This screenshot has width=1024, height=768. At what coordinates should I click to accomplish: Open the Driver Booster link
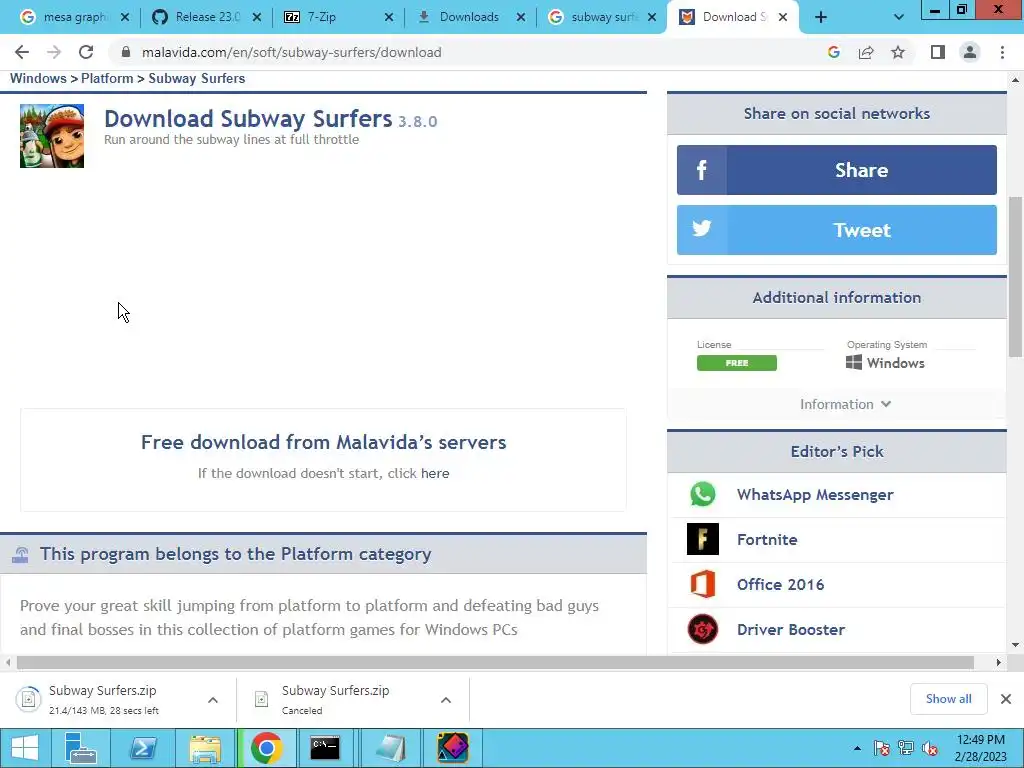pos(791,630)
